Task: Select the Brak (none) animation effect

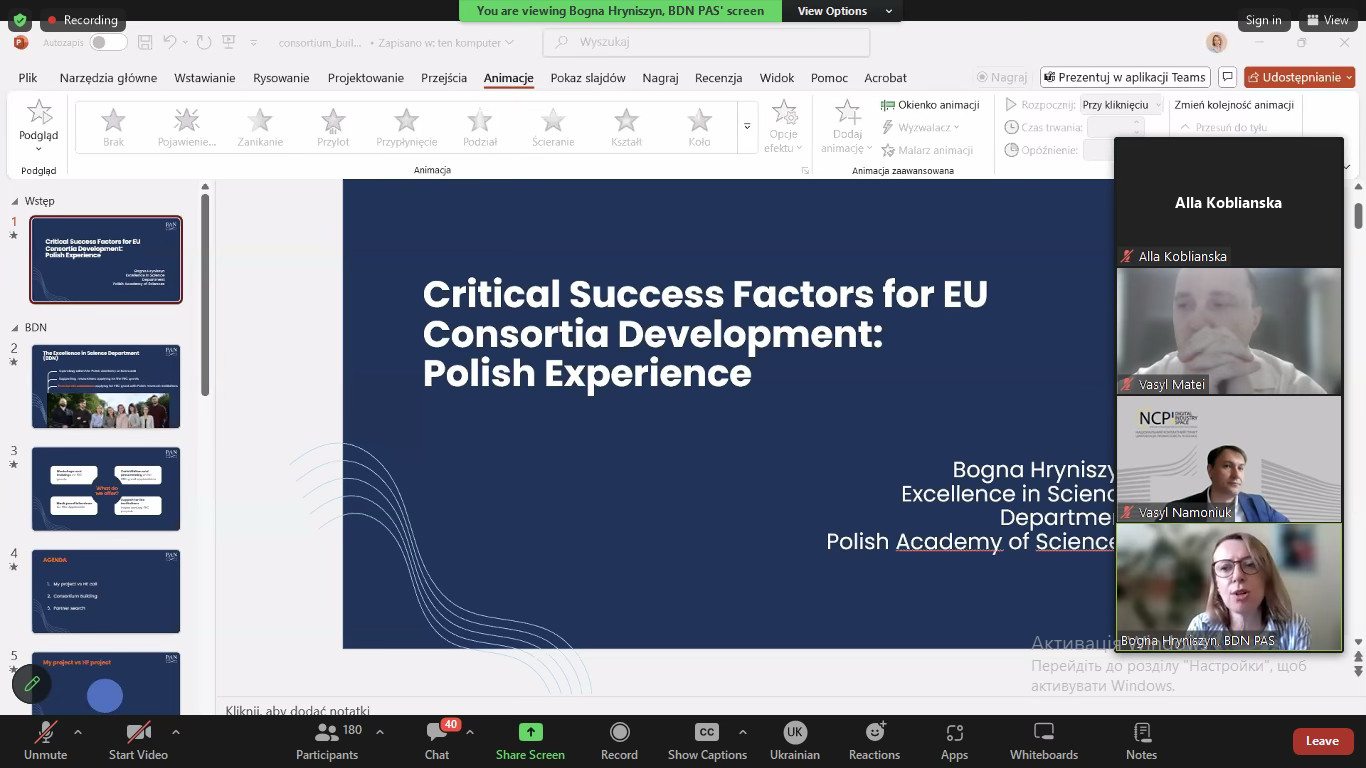Action: 114,127
